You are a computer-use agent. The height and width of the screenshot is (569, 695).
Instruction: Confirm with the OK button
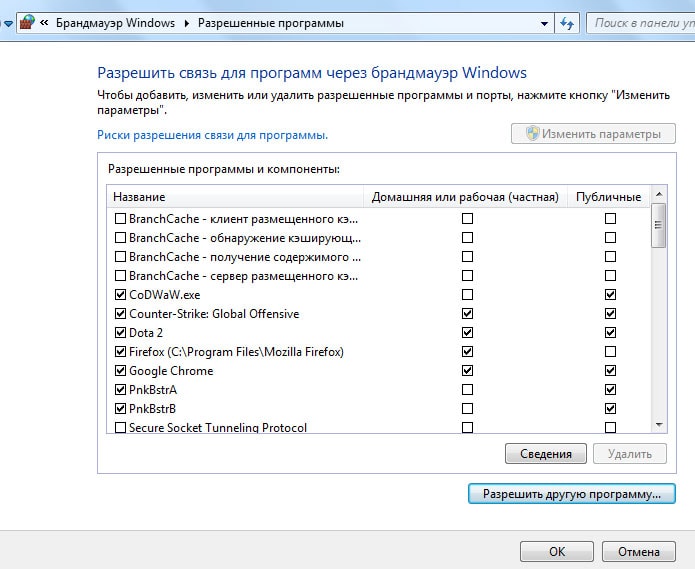[557, 552]
